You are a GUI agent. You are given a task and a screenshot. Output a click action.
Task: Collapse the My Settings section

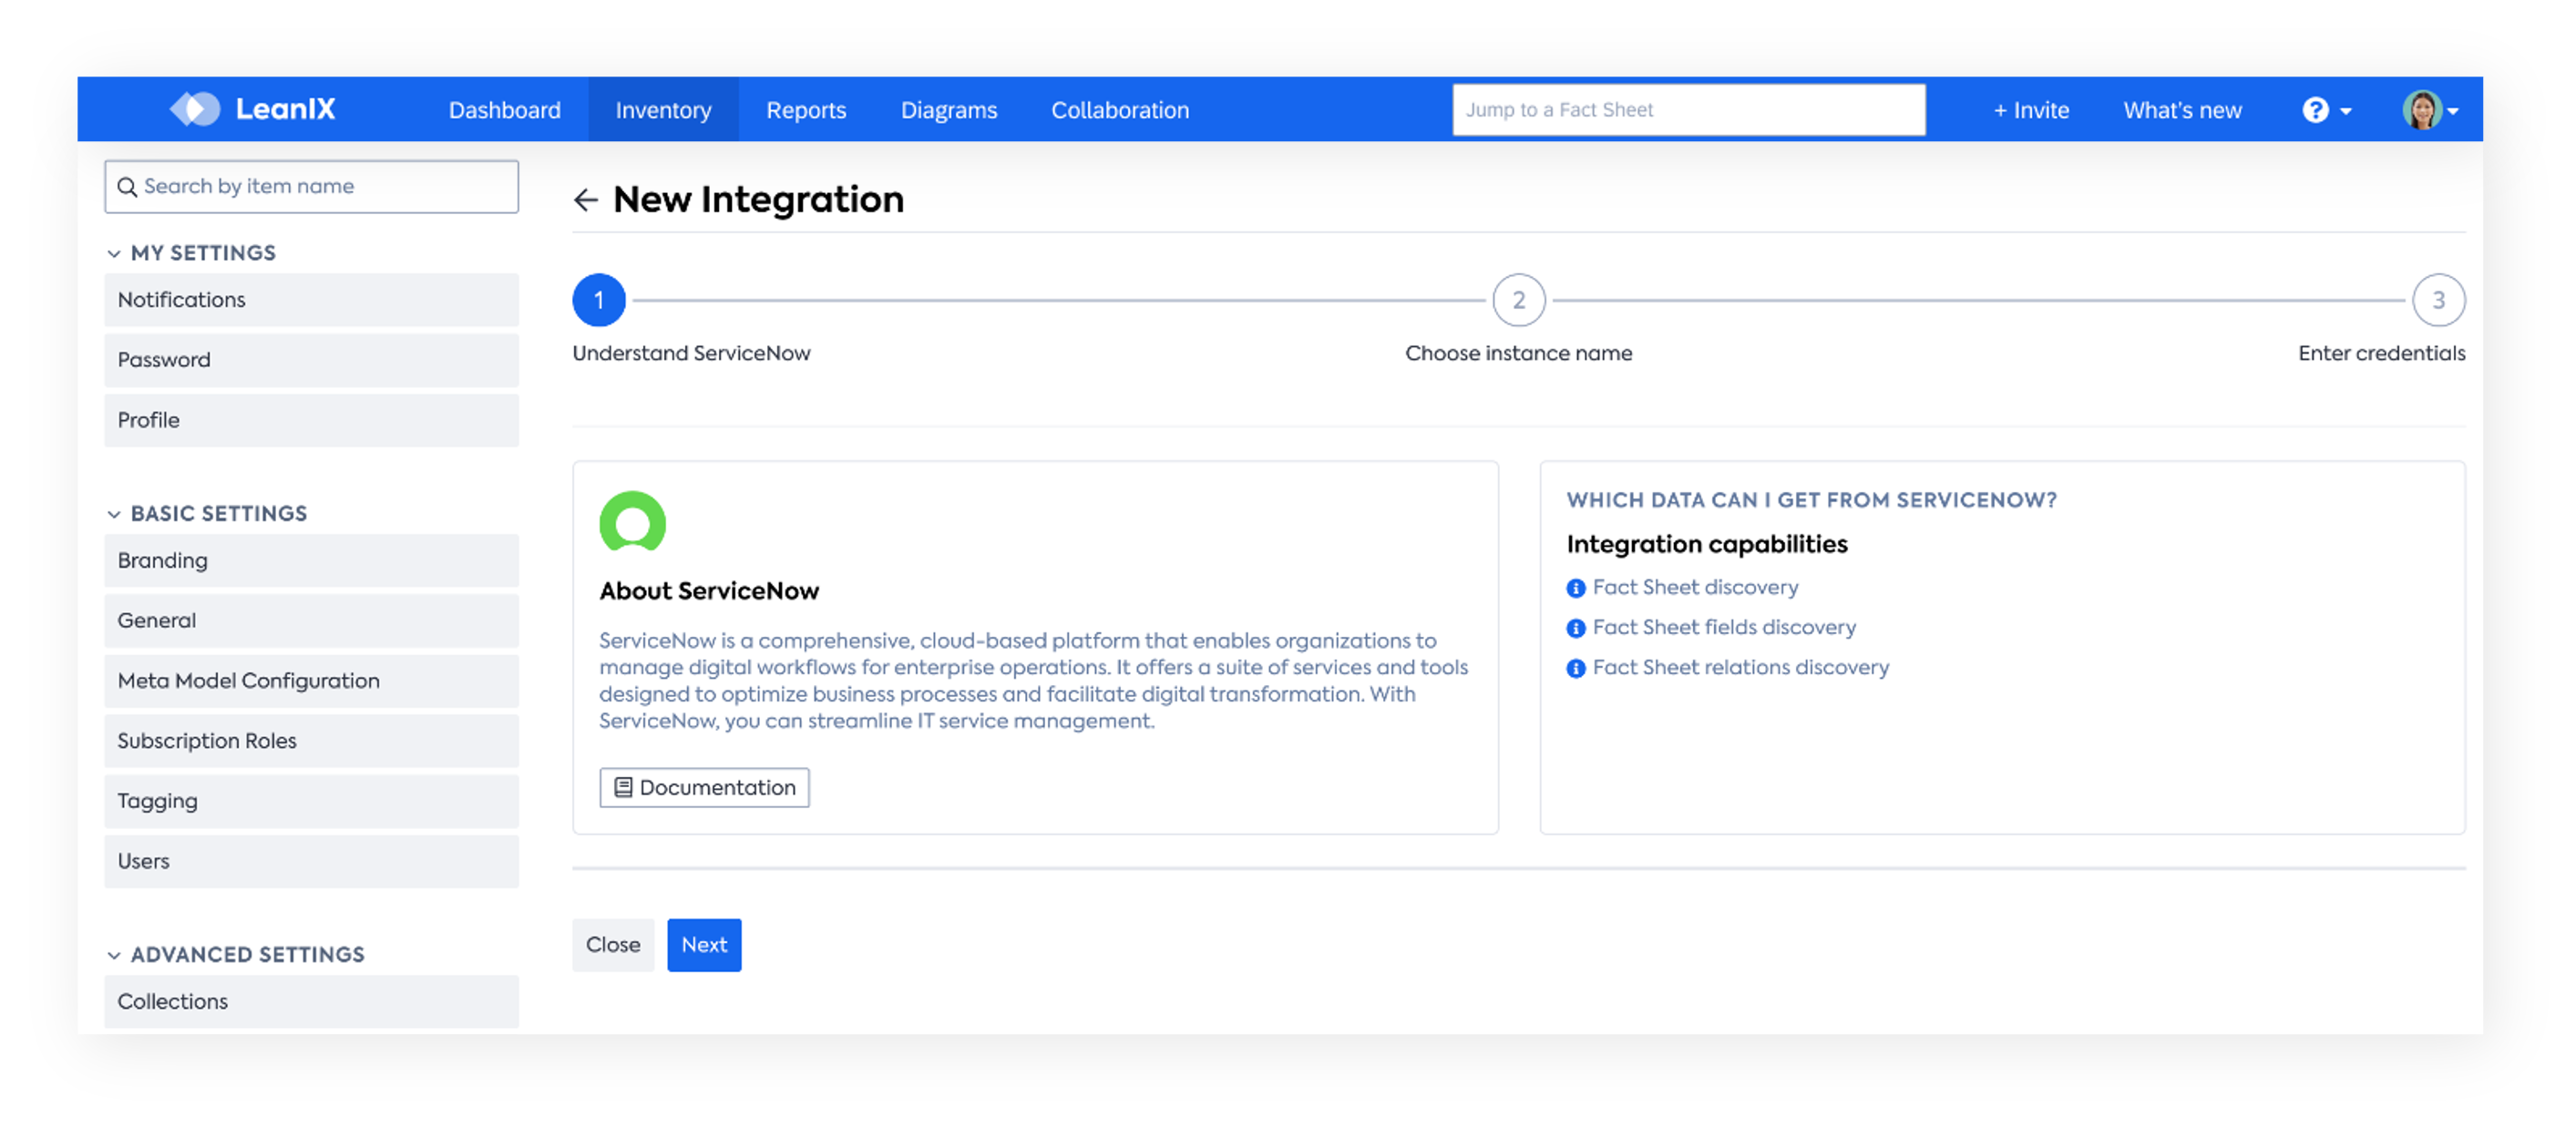(x=114, y=254)
